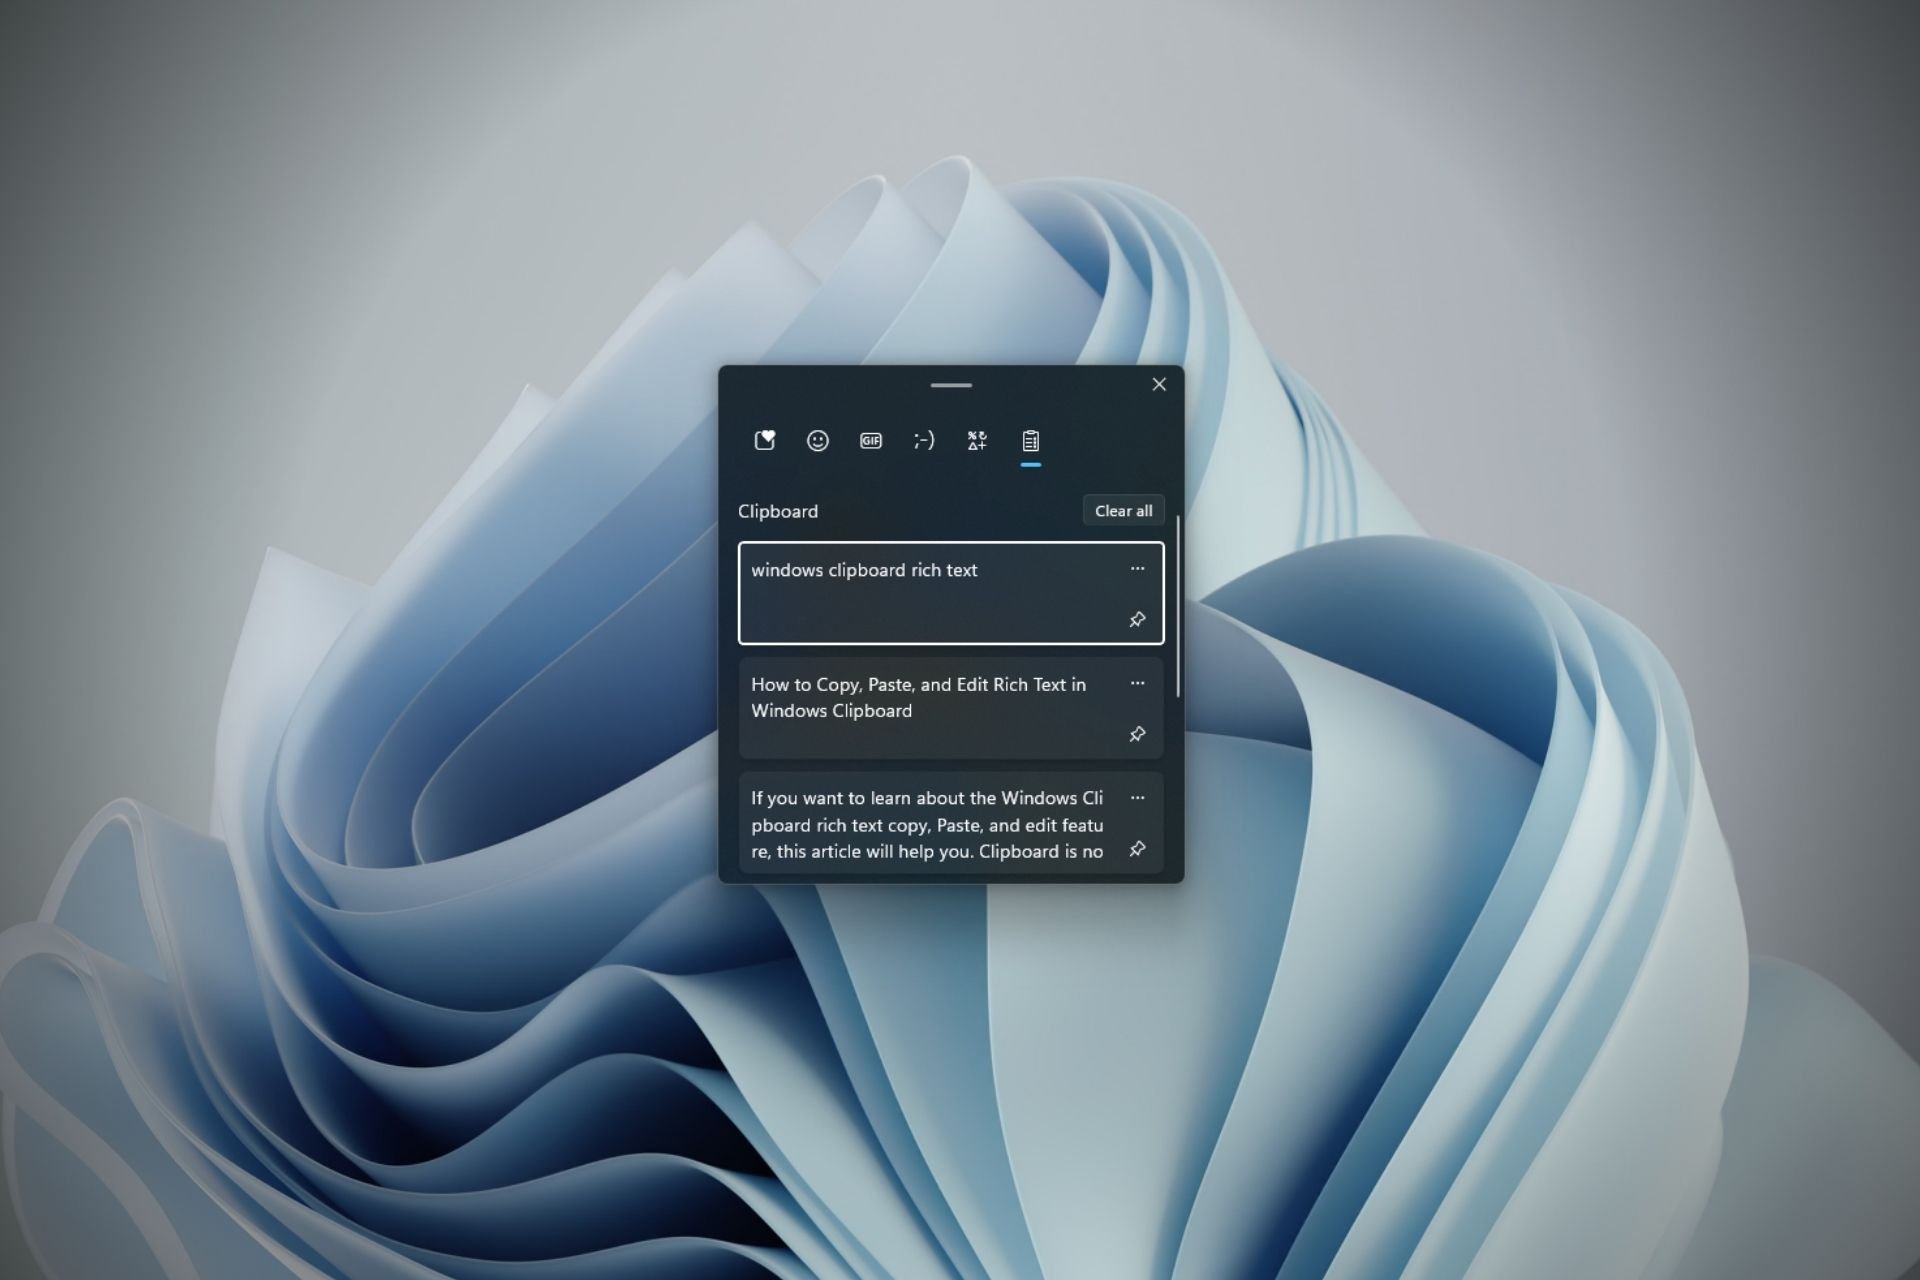Select the stickers icon
1920x1280 pixels.
(764, 440)
